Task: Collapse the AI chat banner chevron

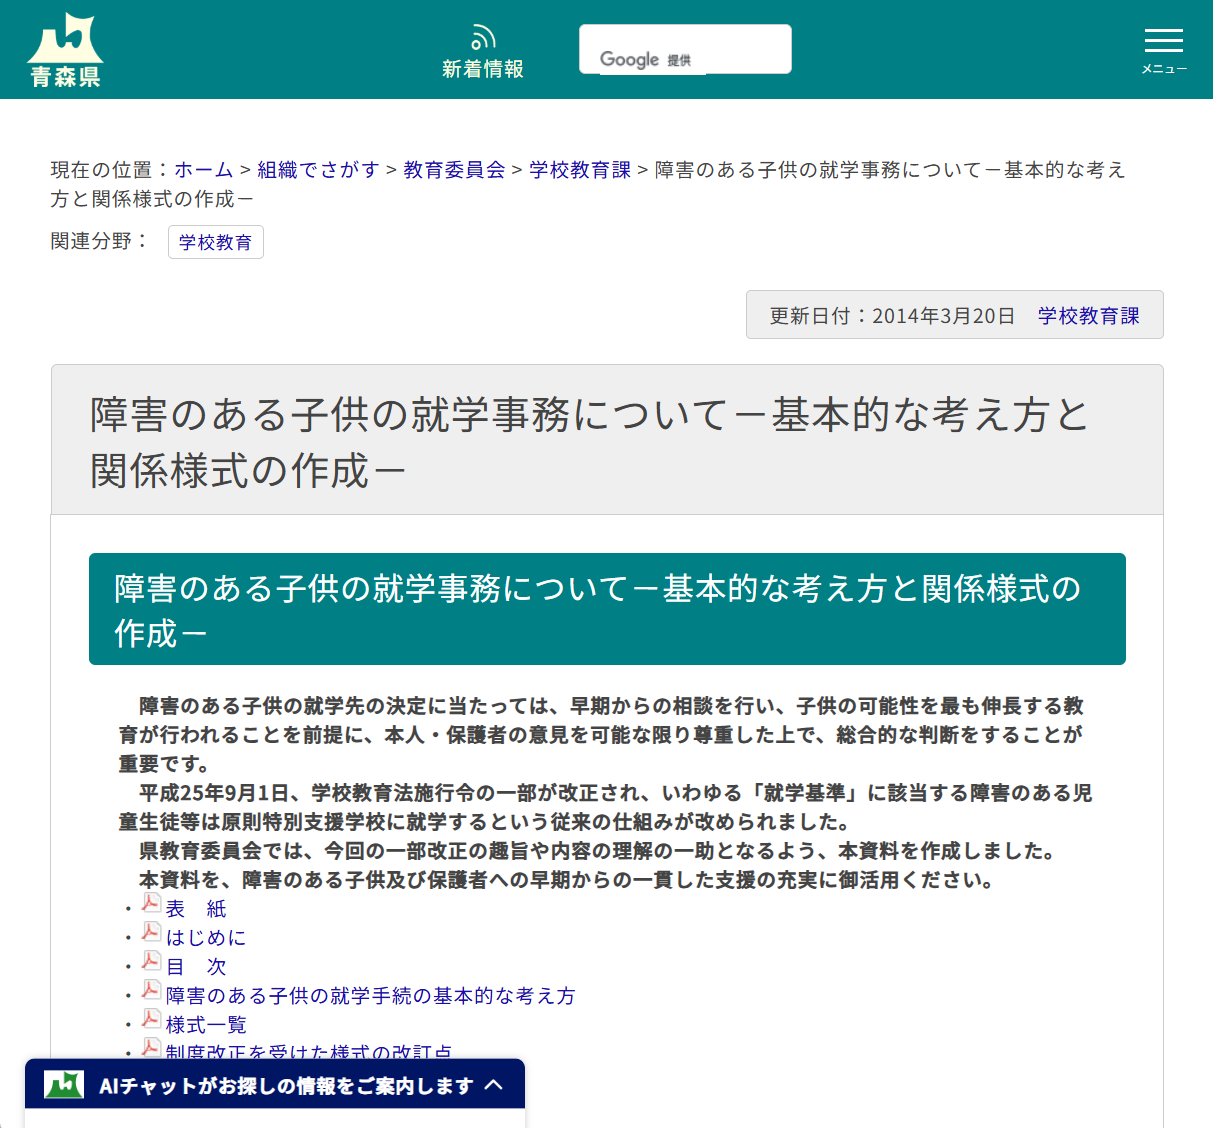Action: (494, 1084)
